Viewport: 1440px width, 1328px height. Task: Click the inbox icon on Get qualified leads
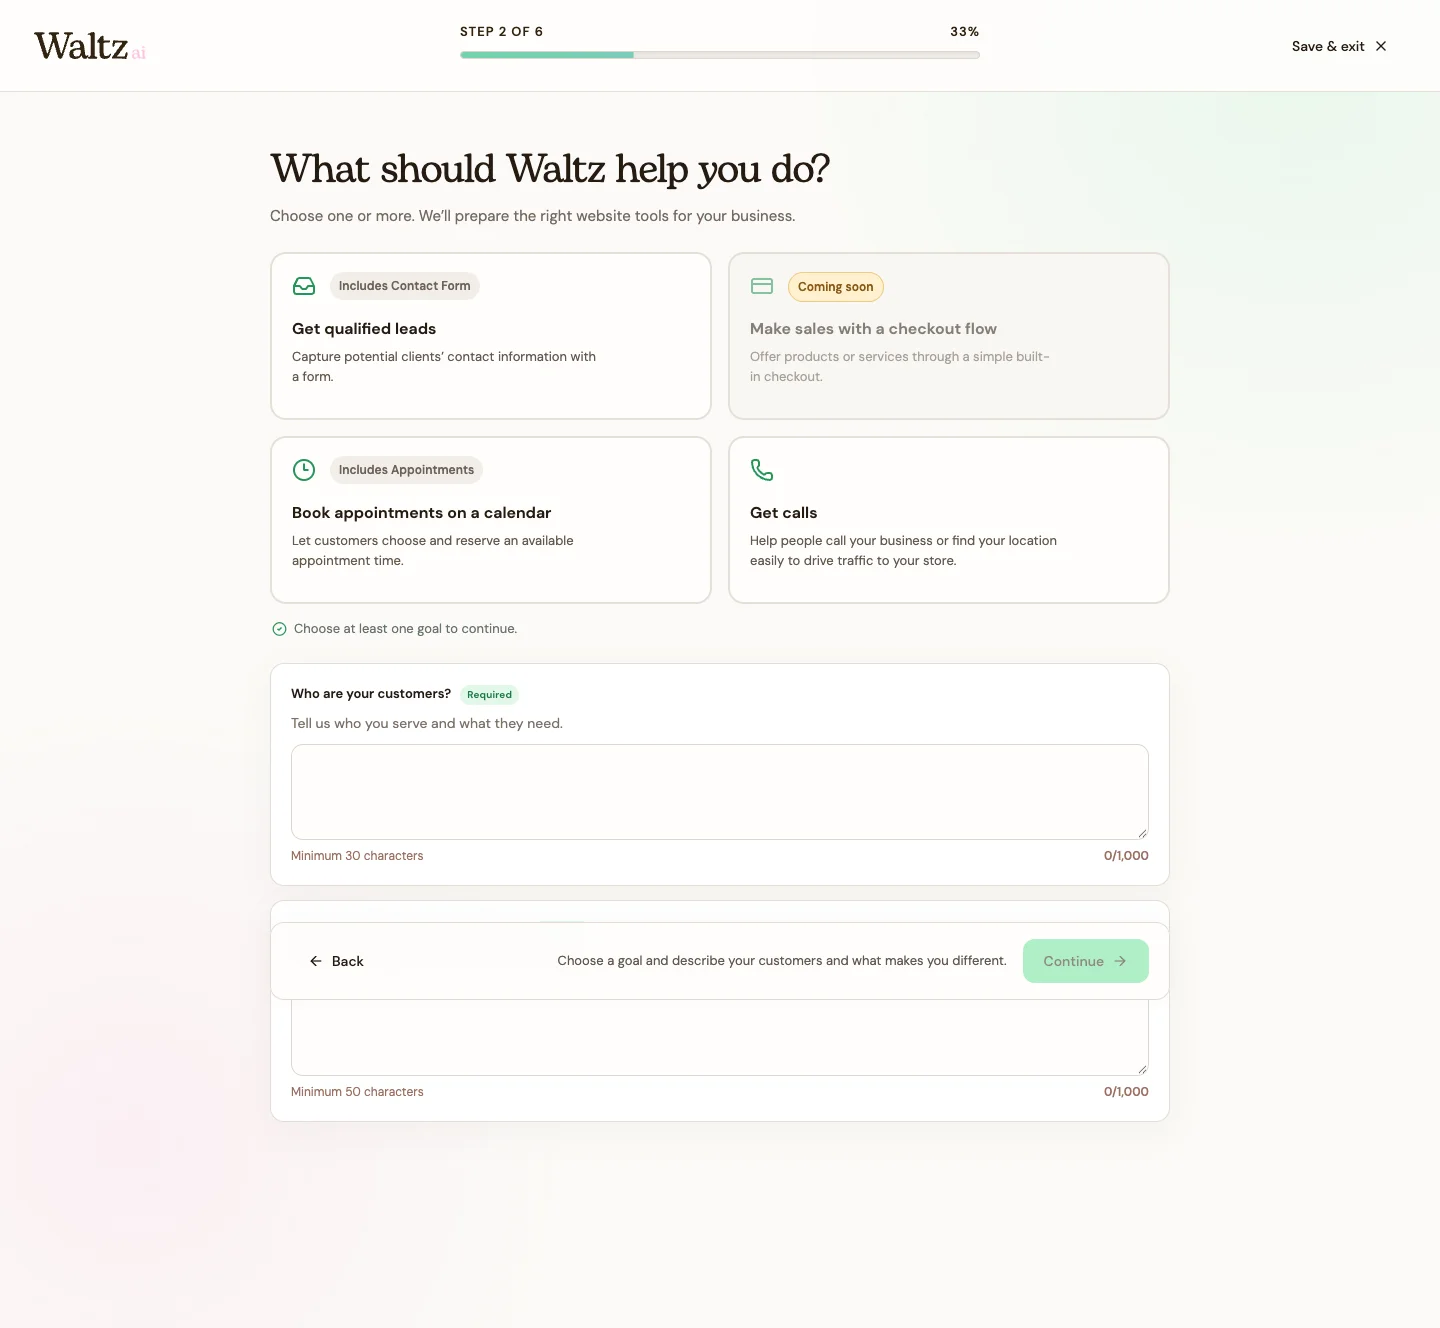304,286
